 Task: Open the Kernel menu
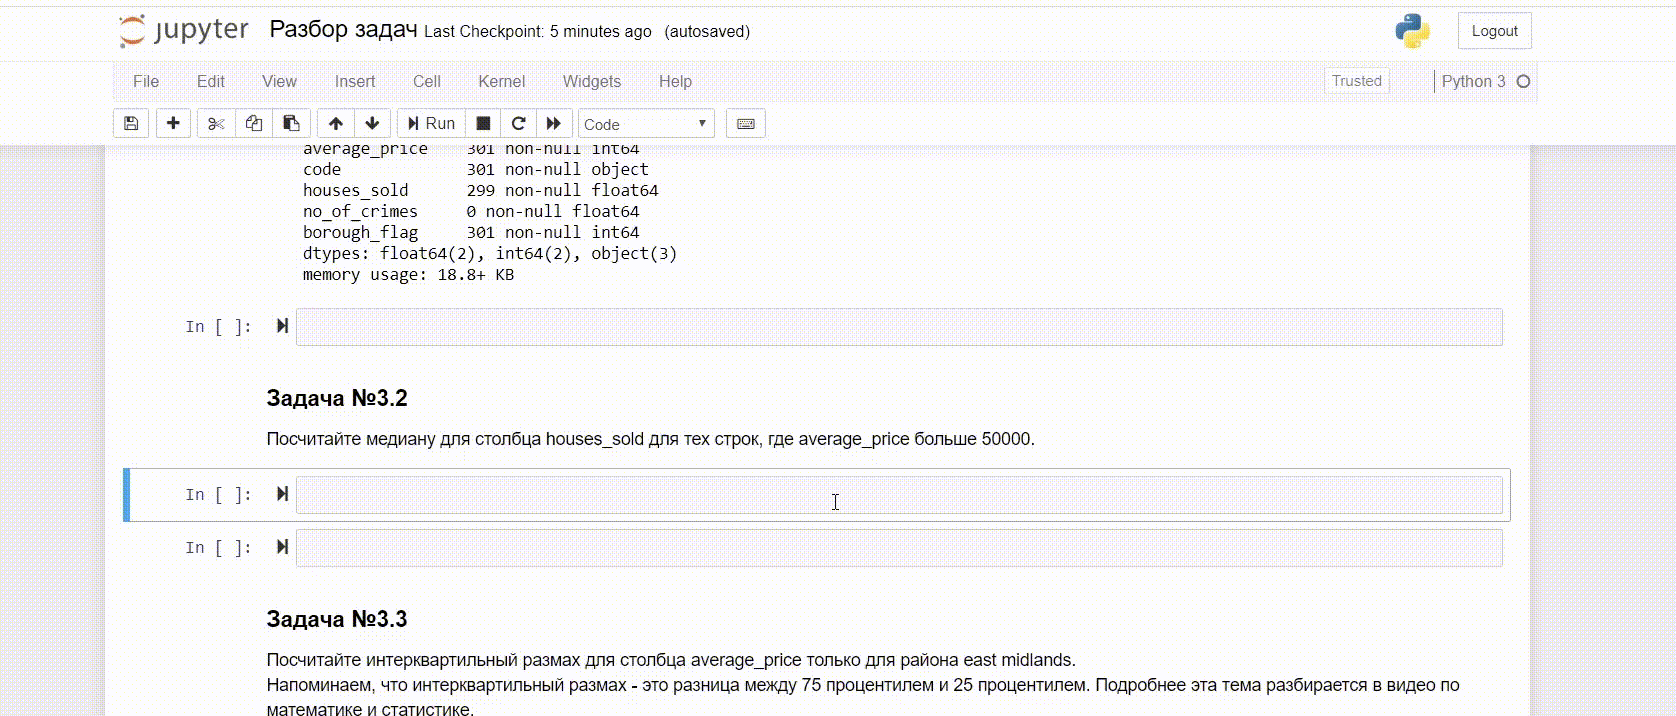pyautogui.click(x=501, y=81)
